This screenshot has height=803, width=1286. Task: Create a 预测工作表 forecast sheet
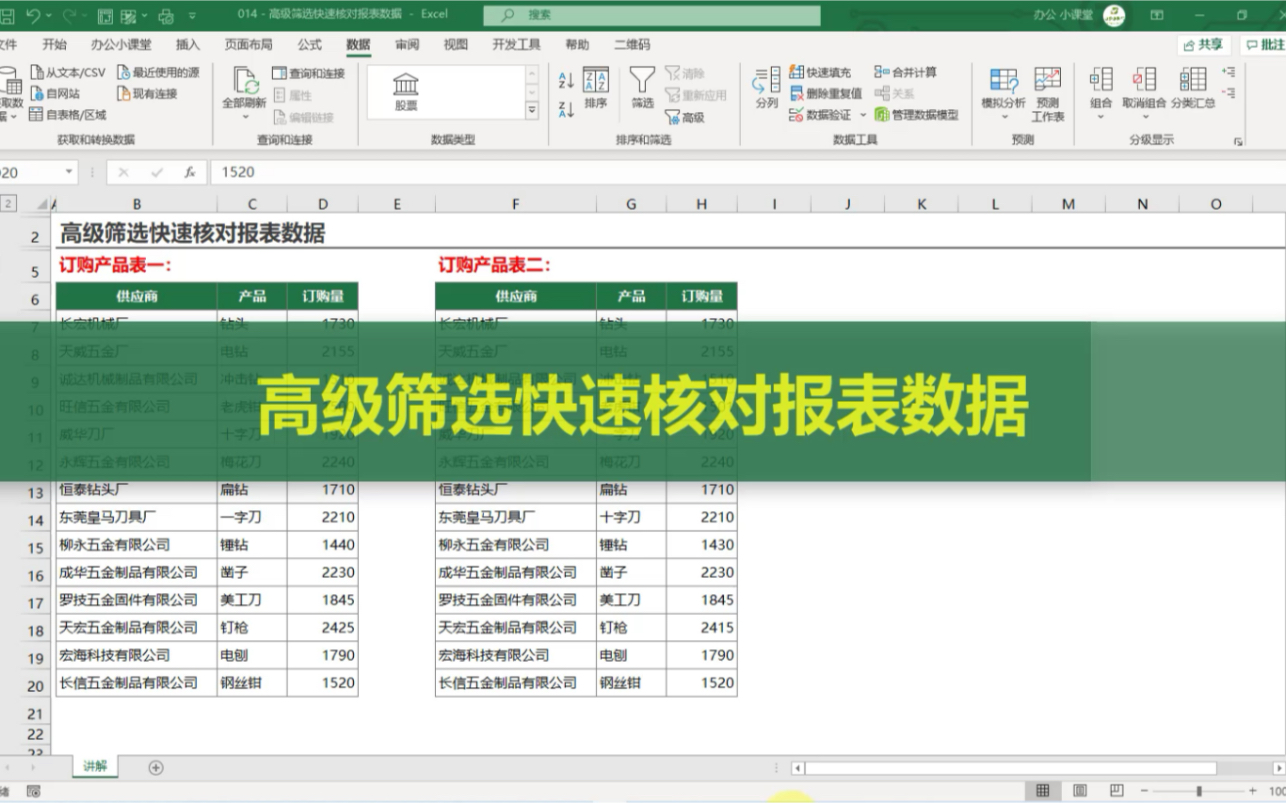(x=1048, y=93)
